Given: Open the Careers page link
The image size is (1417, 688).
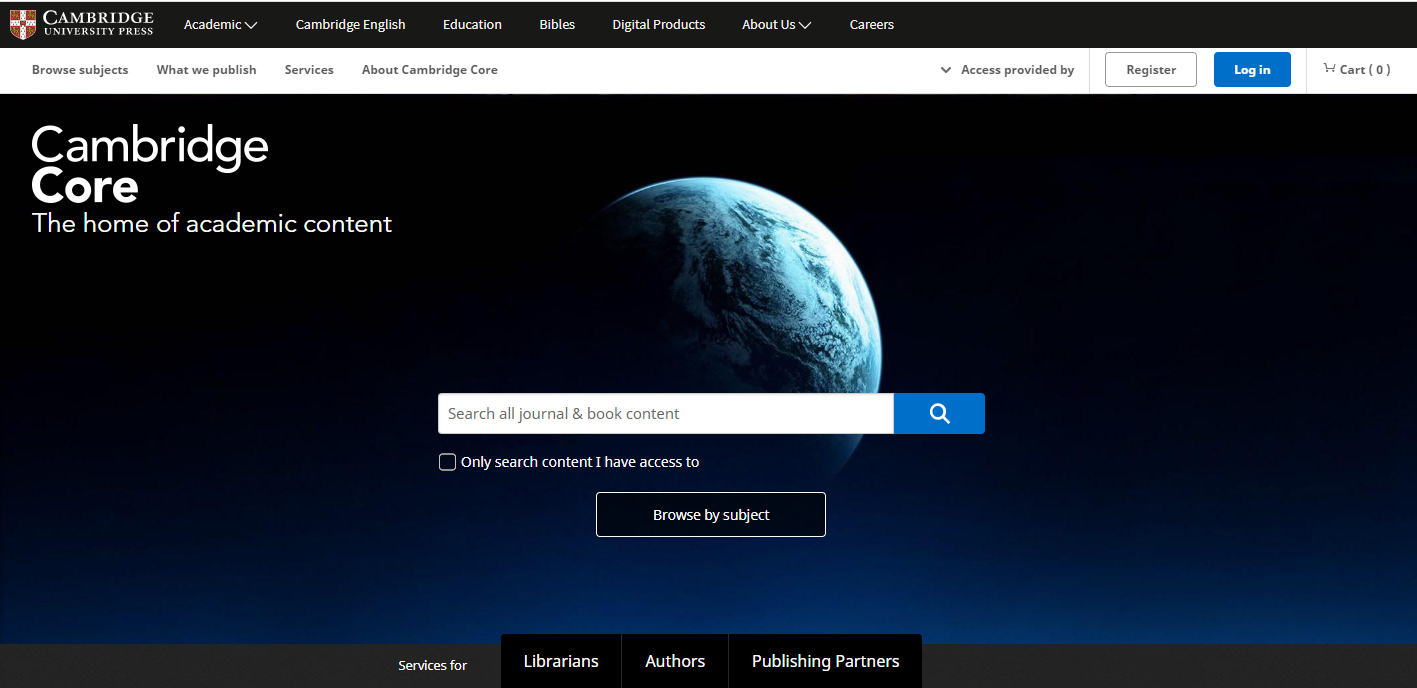Looking at the screenshot, I should (x=871, y=25).
